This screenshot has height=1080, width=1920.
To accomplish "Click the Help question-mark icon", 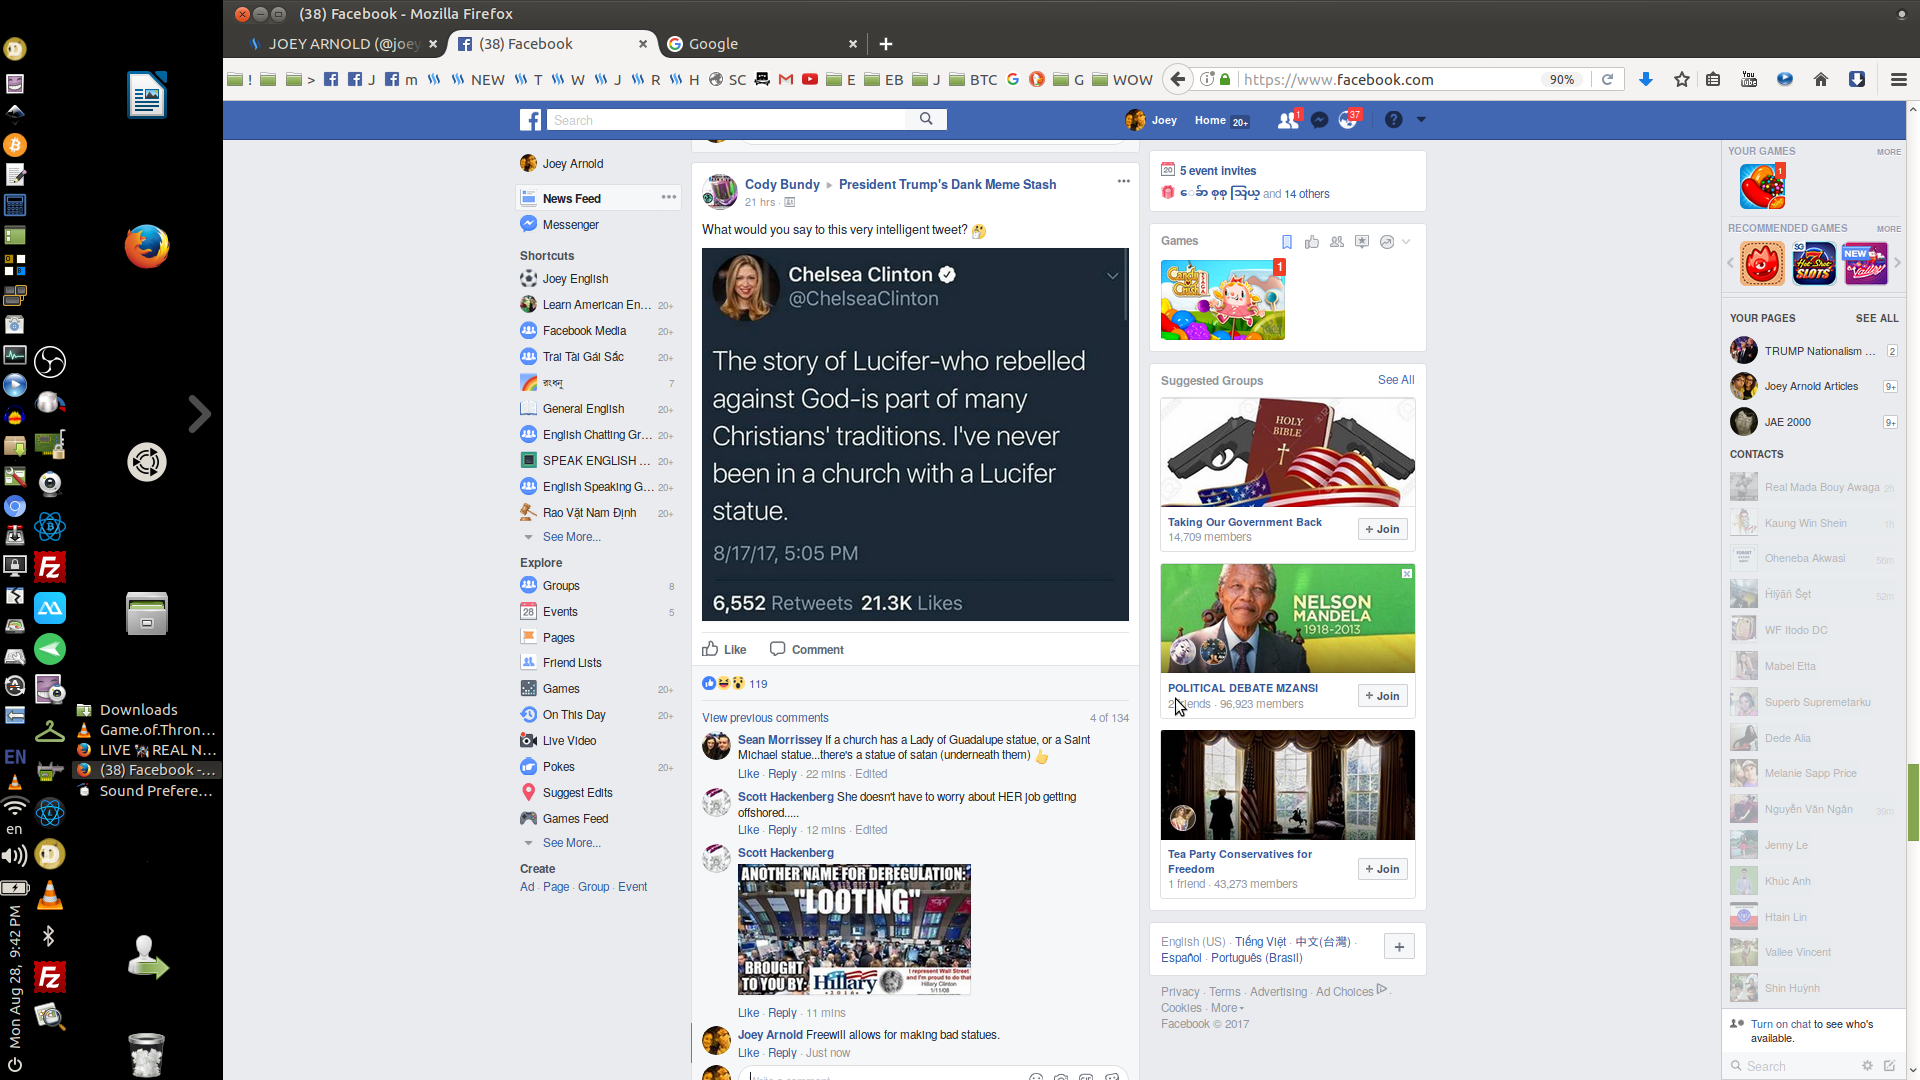I will [x=1393, y=120].
